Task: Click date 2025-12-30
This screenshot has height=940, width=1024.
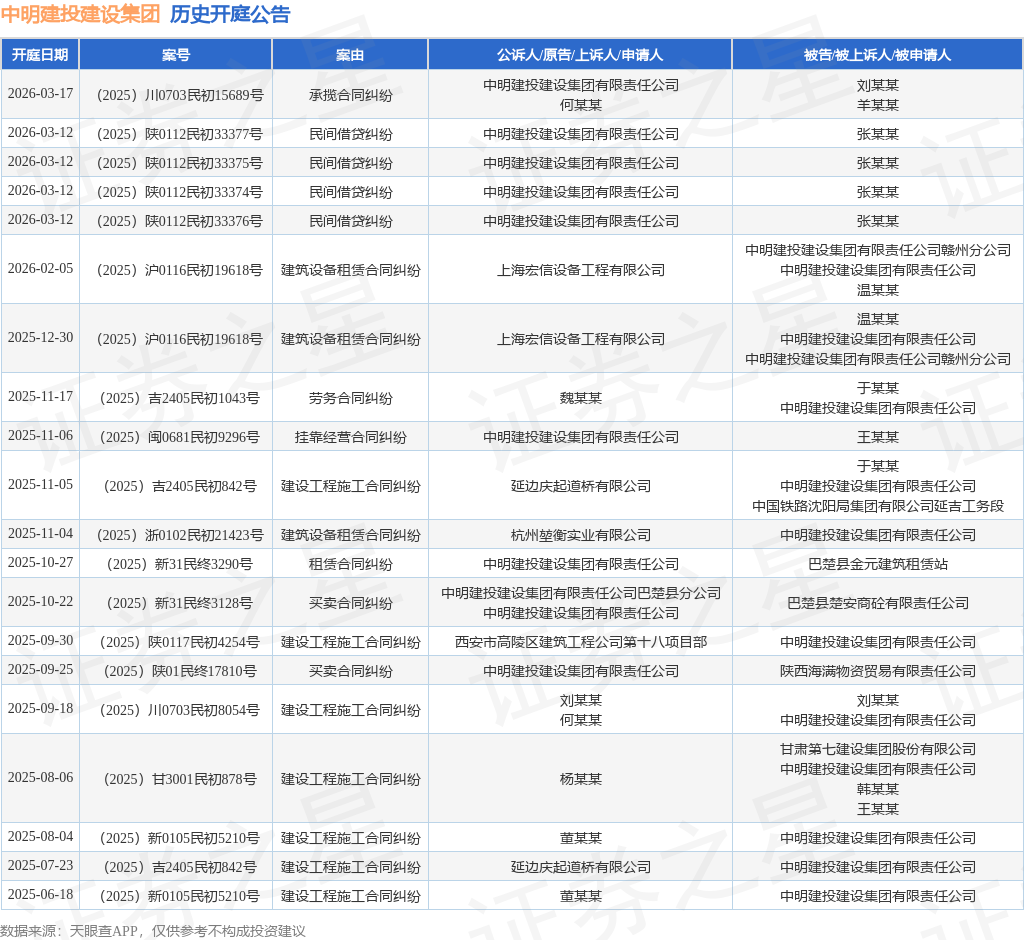Action: (x=40, y=338)
